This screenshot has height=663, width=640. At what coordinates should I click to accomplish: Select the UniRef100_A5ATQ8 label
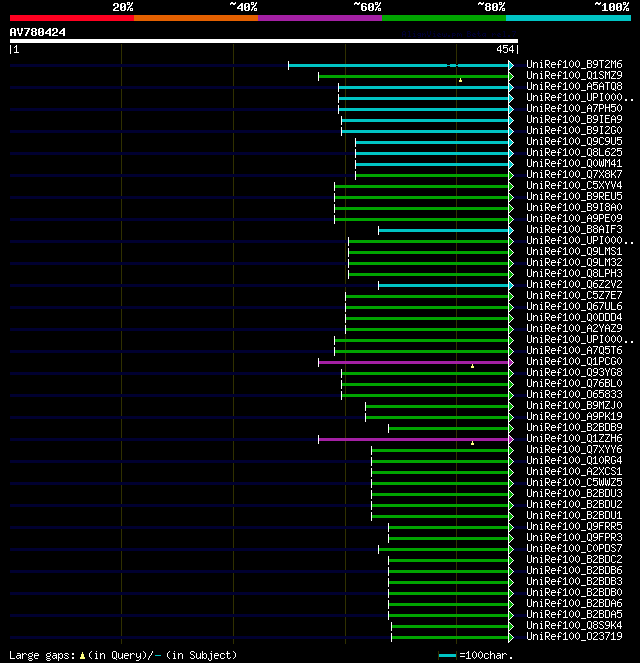[x=574, y=86]
